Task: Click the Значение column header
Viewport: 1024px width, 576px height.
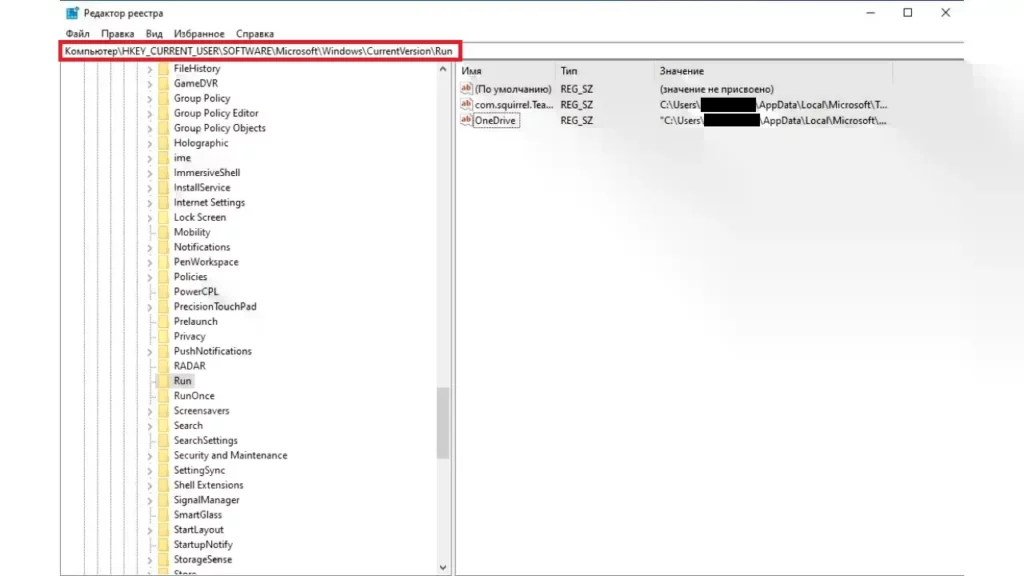Action: [x=680, y=71]
